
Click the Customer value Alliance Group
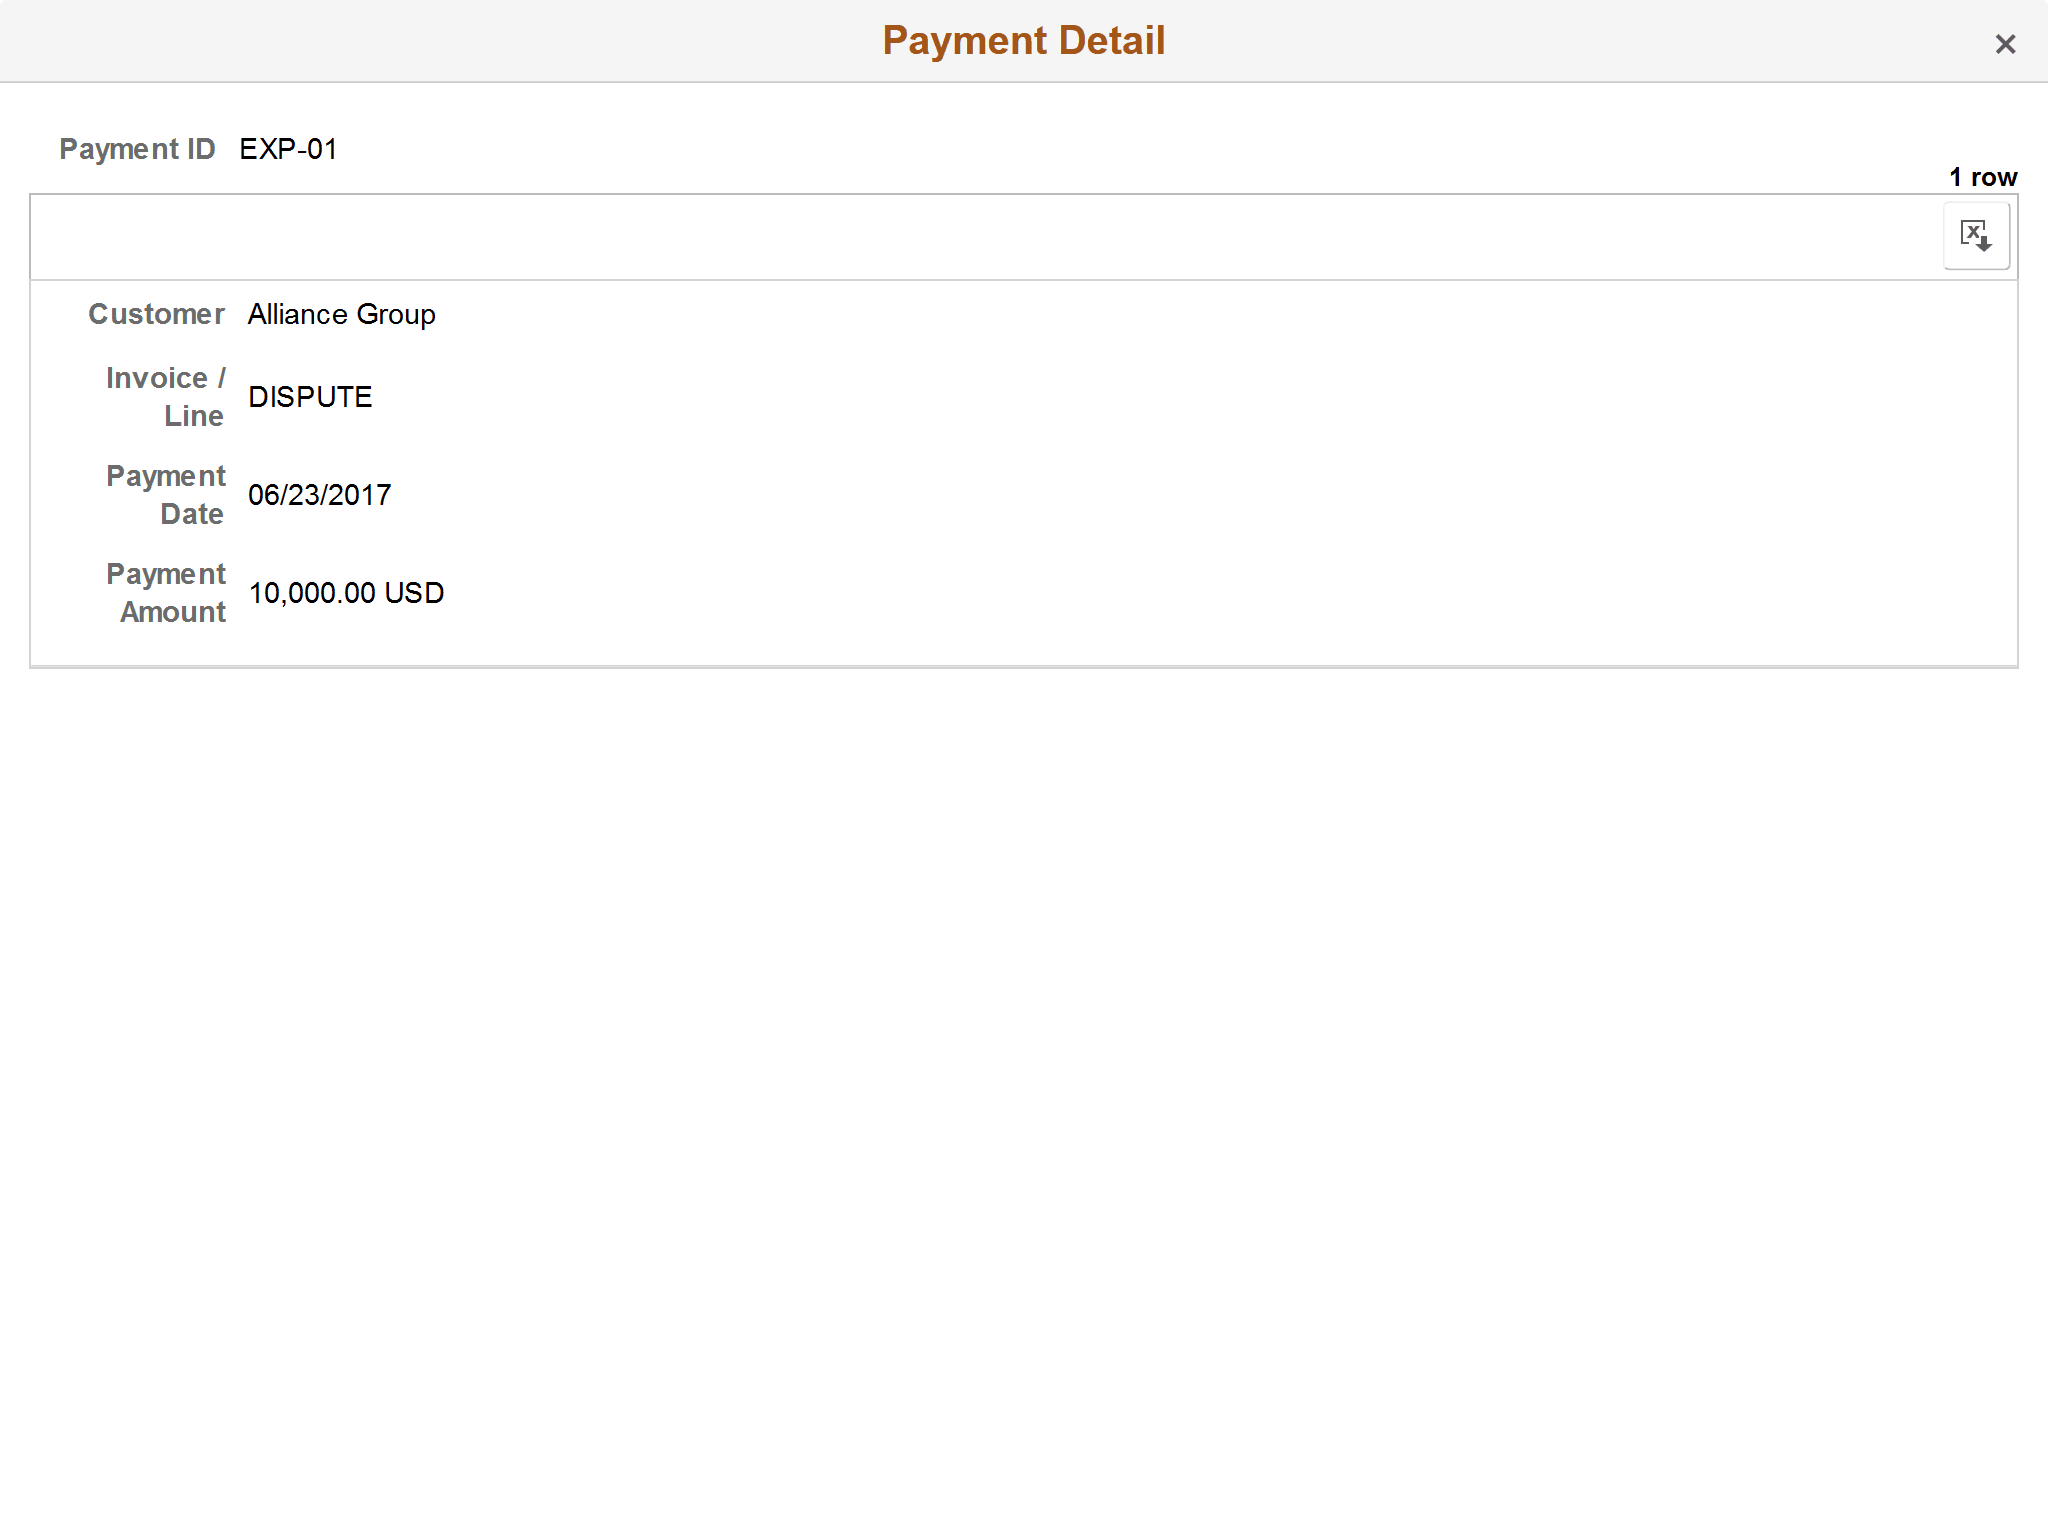341,314
